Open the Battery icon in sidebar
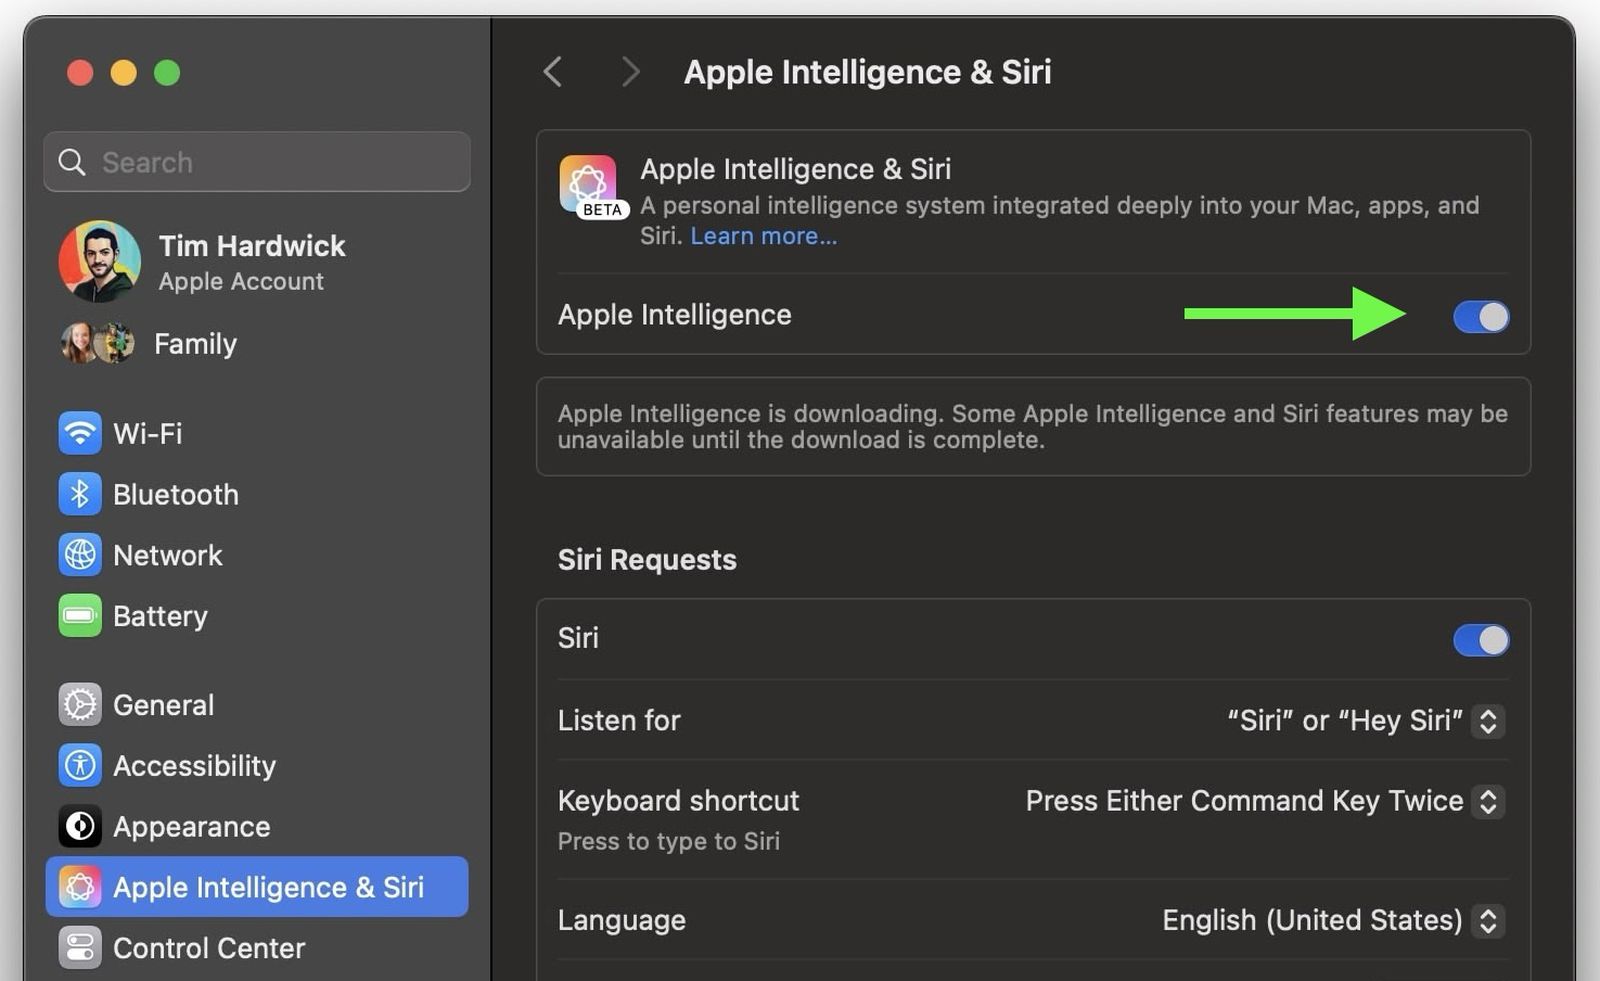The width and height of the screenshot is (1600, 981). pyautogui.click(x=80, y=617)
